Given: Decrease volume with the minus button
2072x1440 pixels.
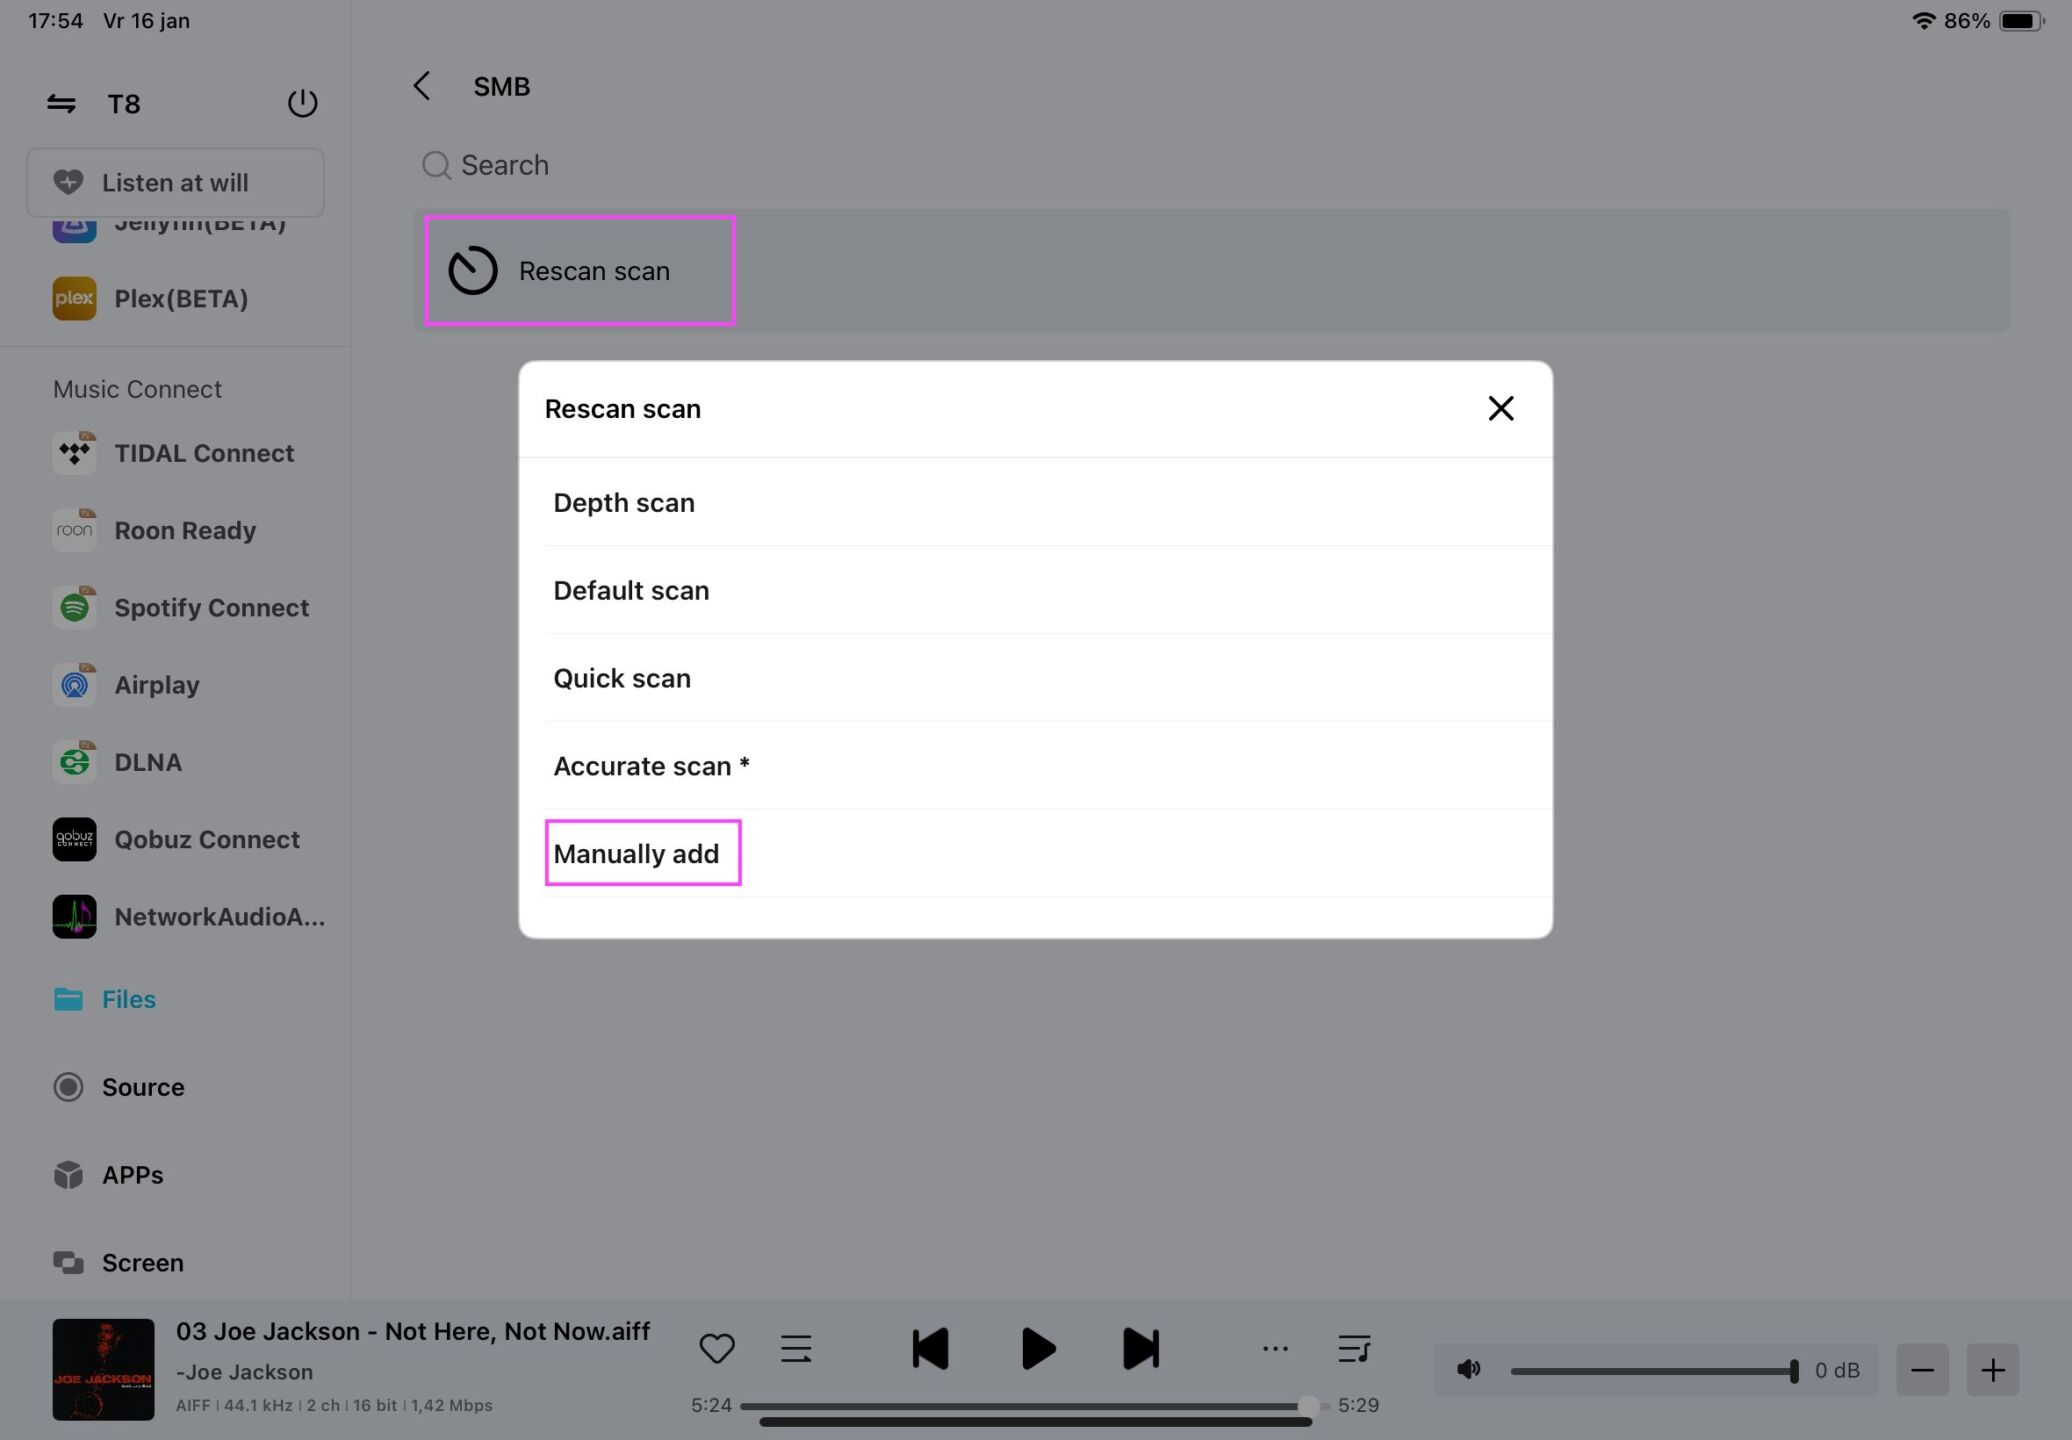Looking at the screenshot, I should pyautogui.click(x=1922, y=1370).
